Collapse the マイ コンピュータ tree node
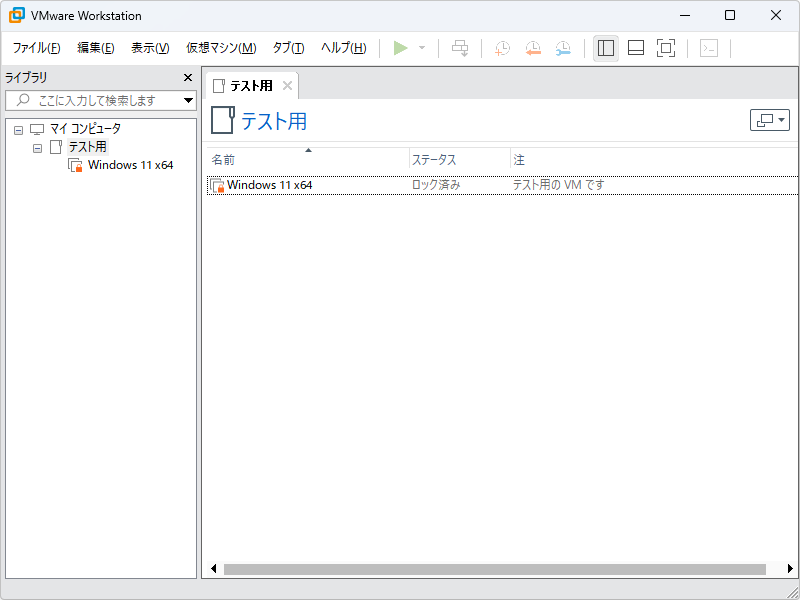Screen dimensions: 800x600 (x=18, y=130)
